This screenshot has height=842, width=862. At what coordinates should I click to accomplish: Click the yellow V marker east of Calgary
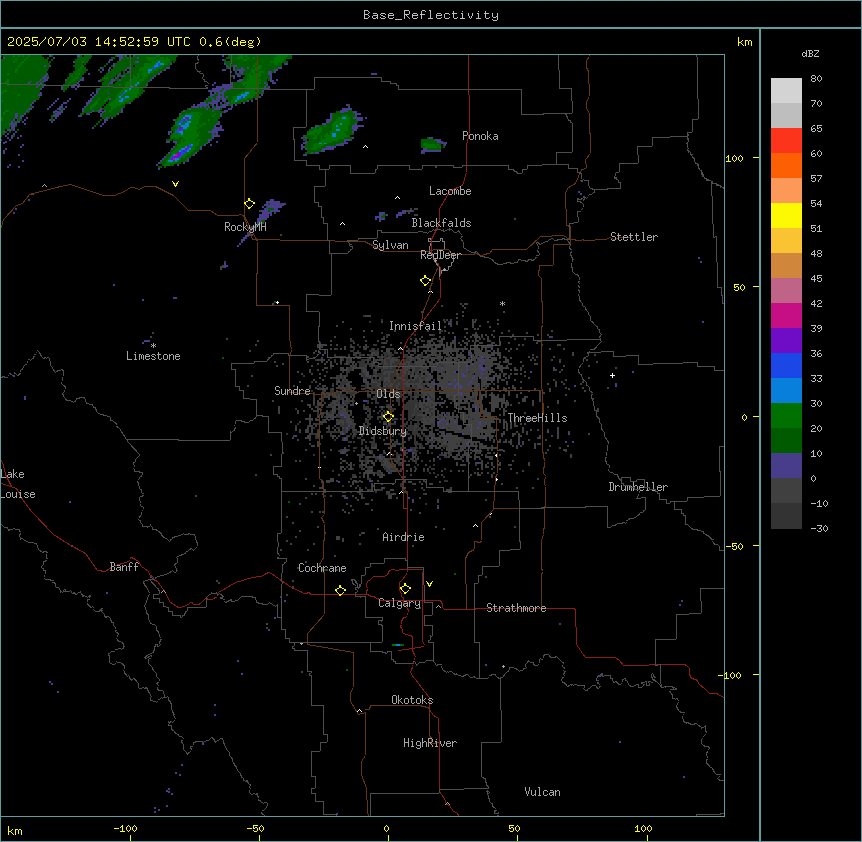[429, 584]
